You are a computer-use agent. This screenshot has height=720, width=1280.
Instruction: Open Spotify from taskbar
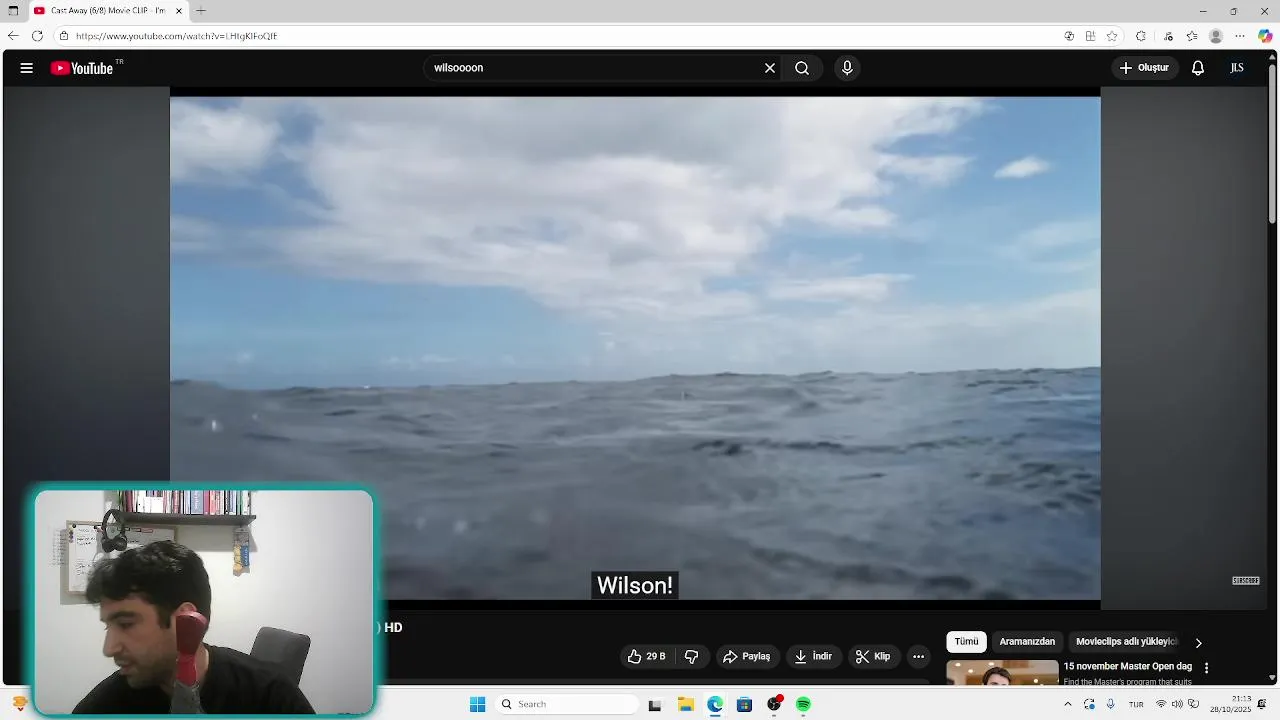803,705
